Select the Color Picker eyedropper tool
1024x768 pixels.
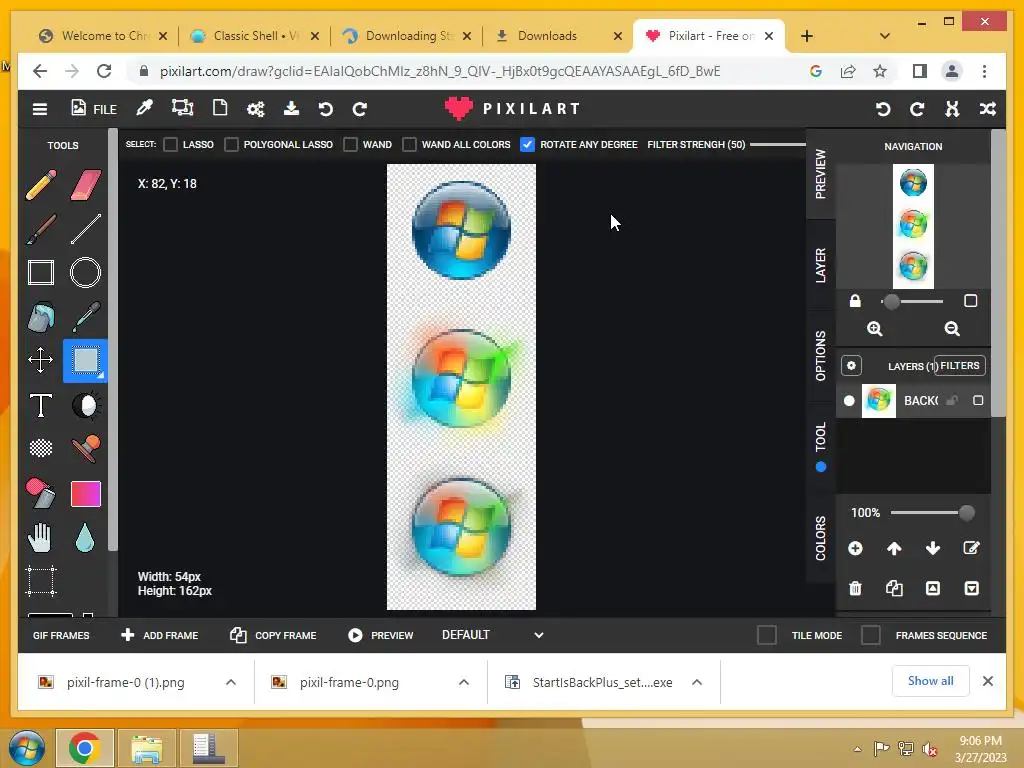pyautogui.click(x=86, y=317)
